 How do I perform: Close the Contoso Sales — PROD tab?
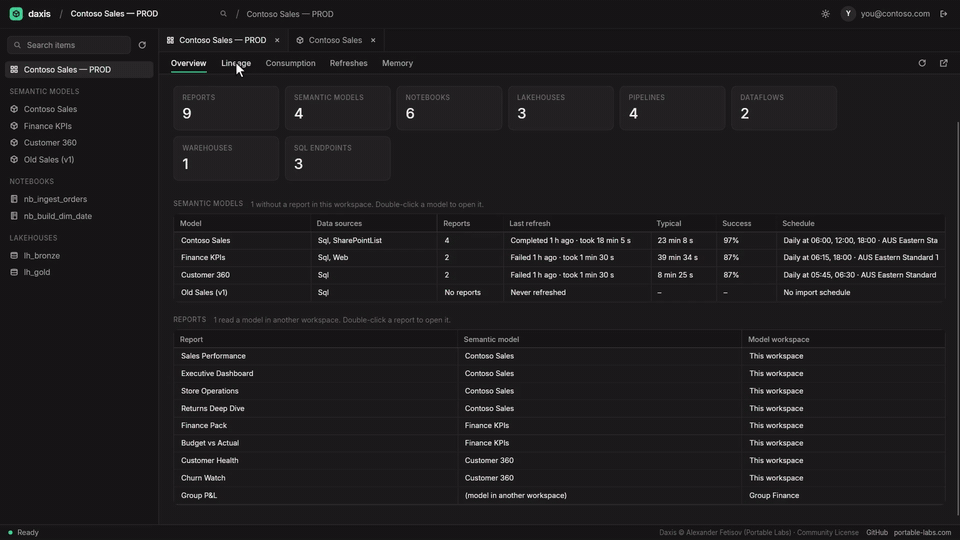277,40
